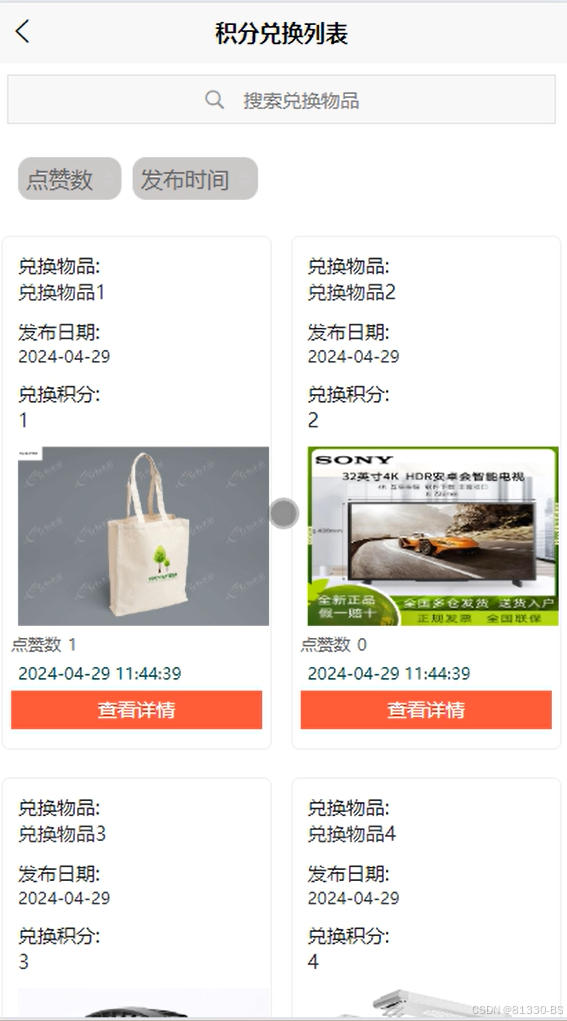Open the canvas tote bag image

tap(143, 536)
